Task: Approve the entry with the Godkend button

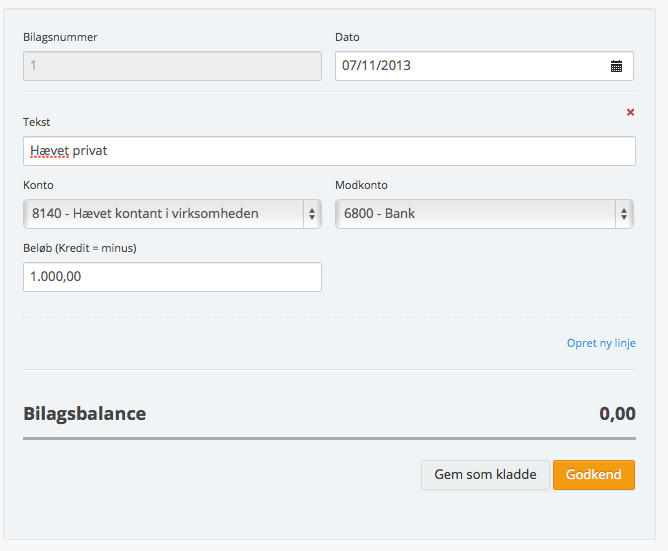Action: click(x=593, y=475)
